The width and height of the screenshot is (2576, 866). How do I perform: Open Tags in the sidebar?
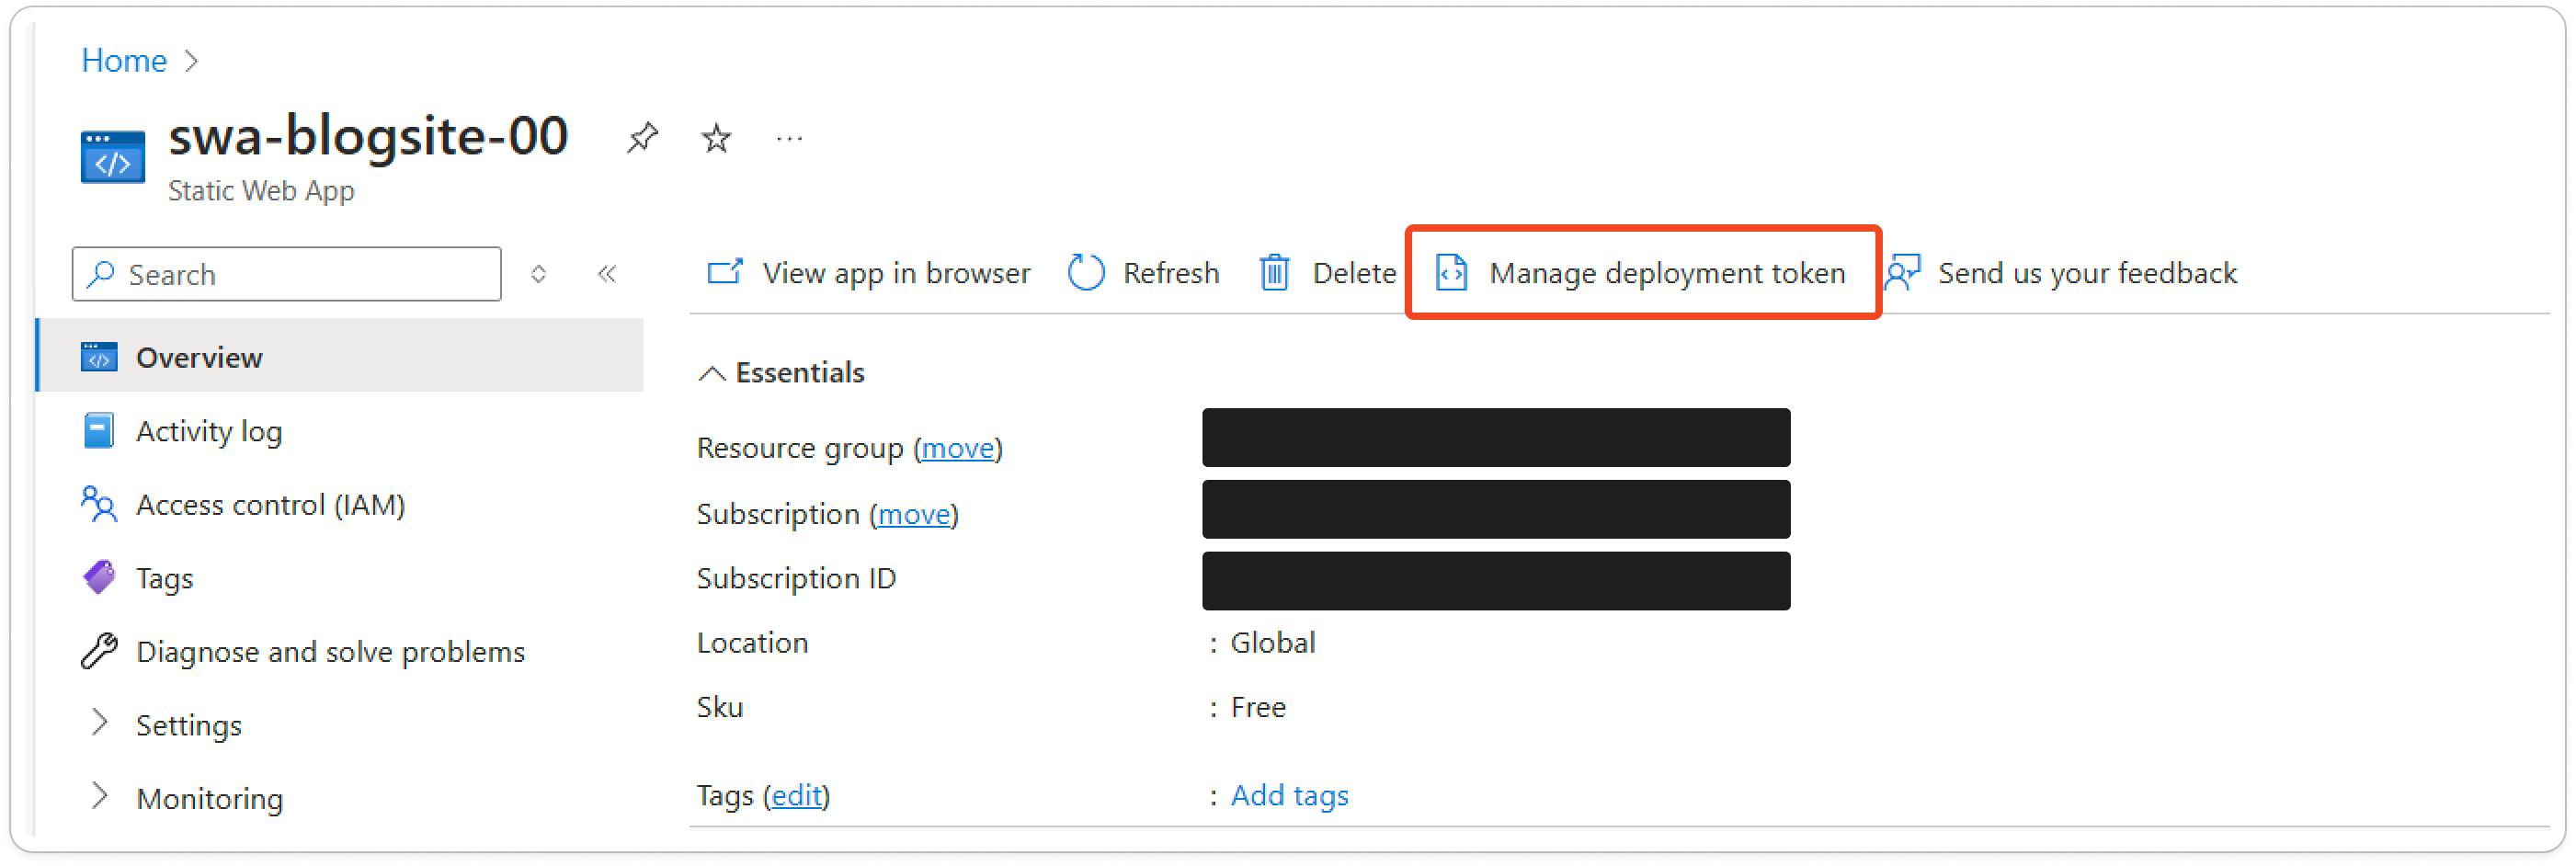point(164,578)
